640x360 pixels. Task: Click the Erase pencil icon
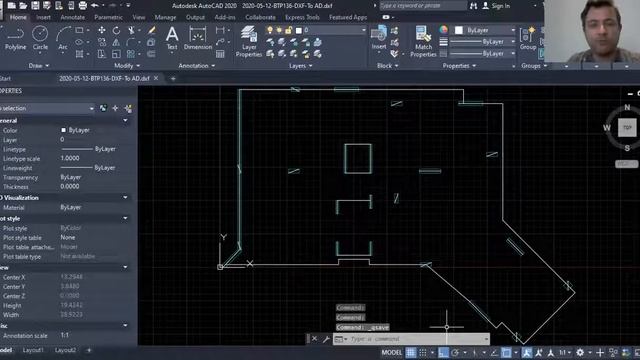(151, 30)
